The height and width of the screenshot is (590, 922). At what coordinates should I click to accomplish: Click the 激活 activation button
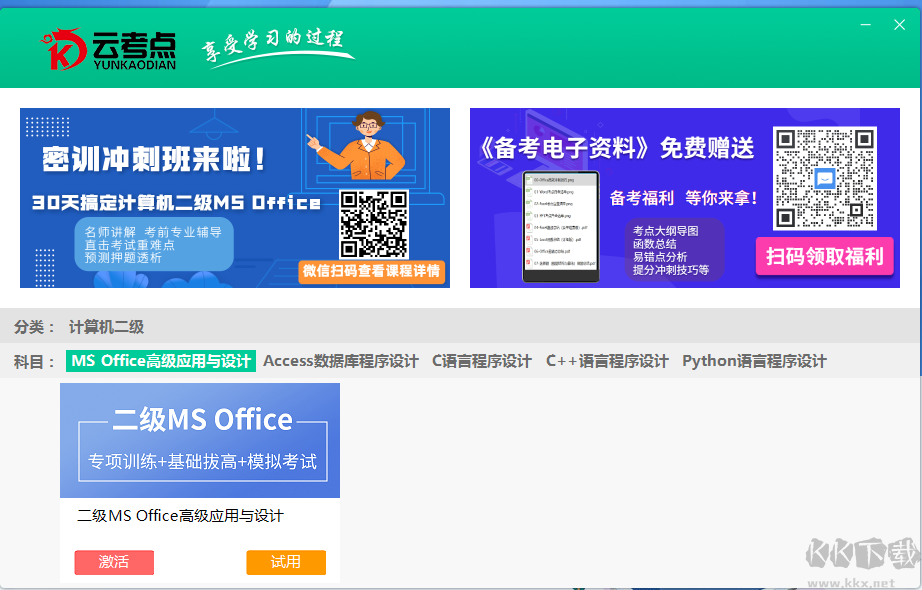click(x=113, y=562)
